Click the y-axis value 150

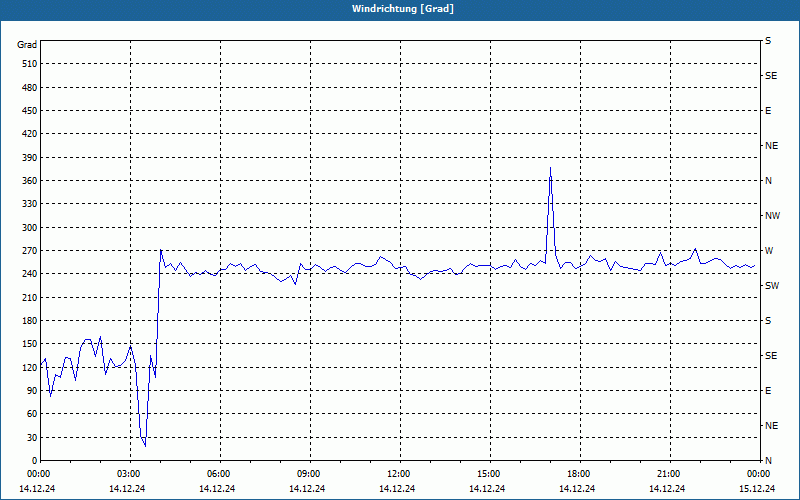coord(30,344)
